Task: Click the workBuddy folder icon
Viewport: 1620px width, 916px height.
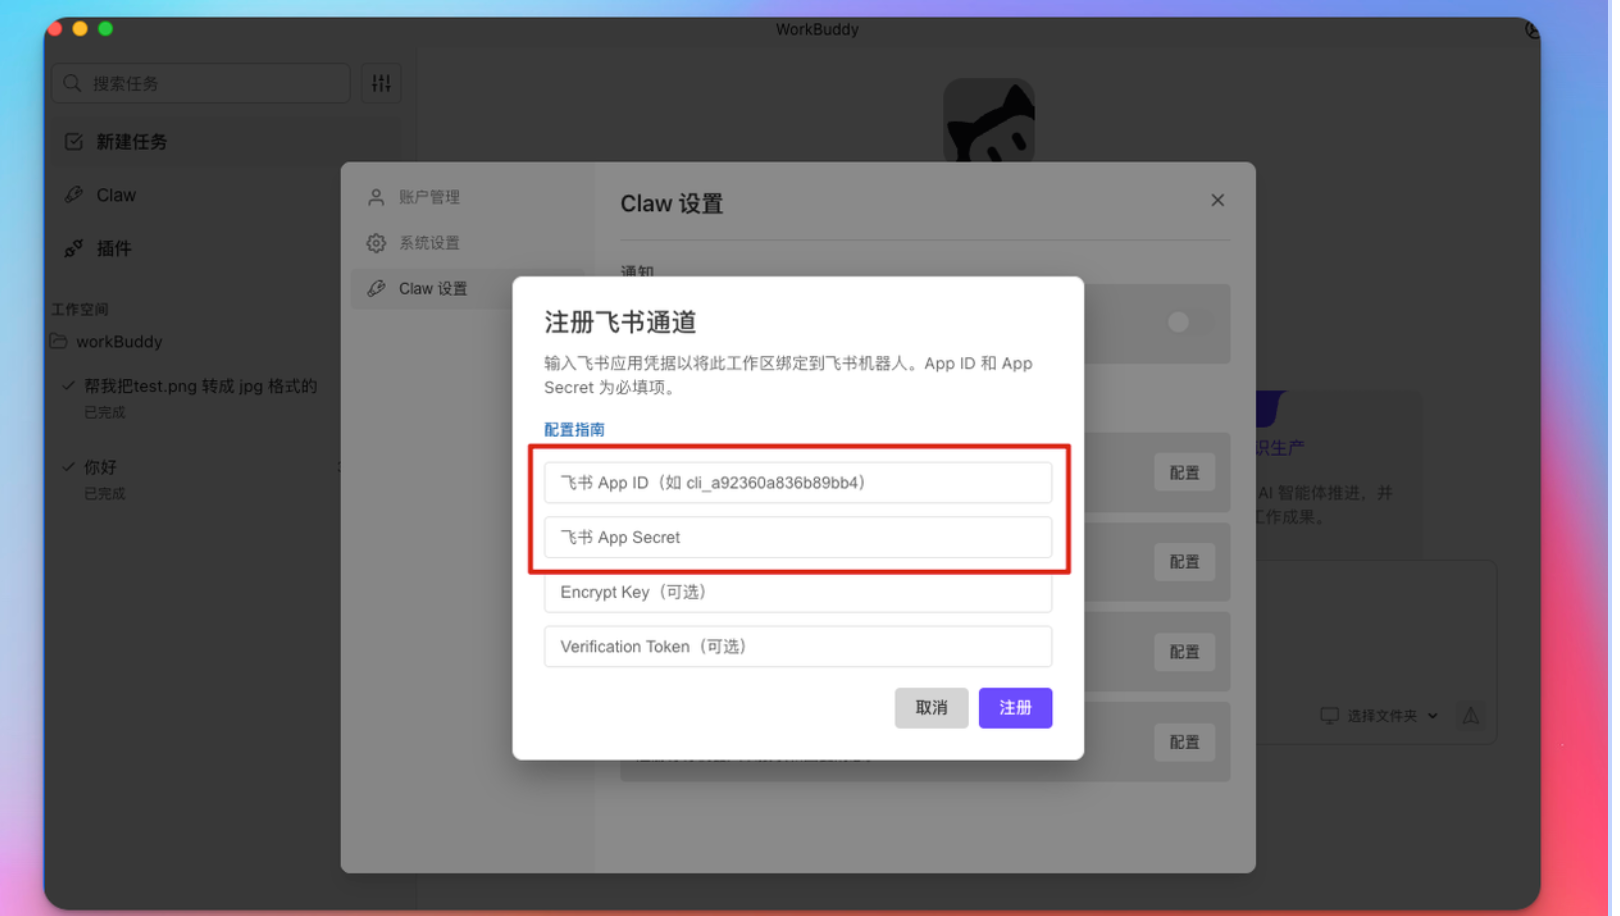Action: [59, 343]
